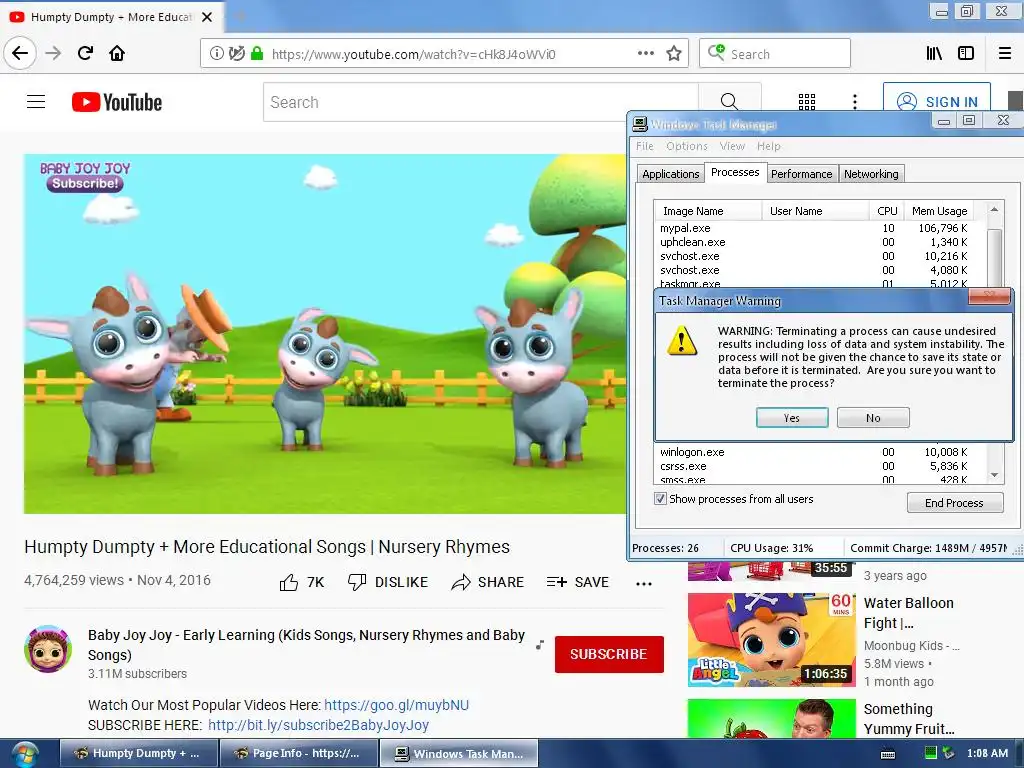
Task: Reload the page with the refresh icon
Action: 86,53
